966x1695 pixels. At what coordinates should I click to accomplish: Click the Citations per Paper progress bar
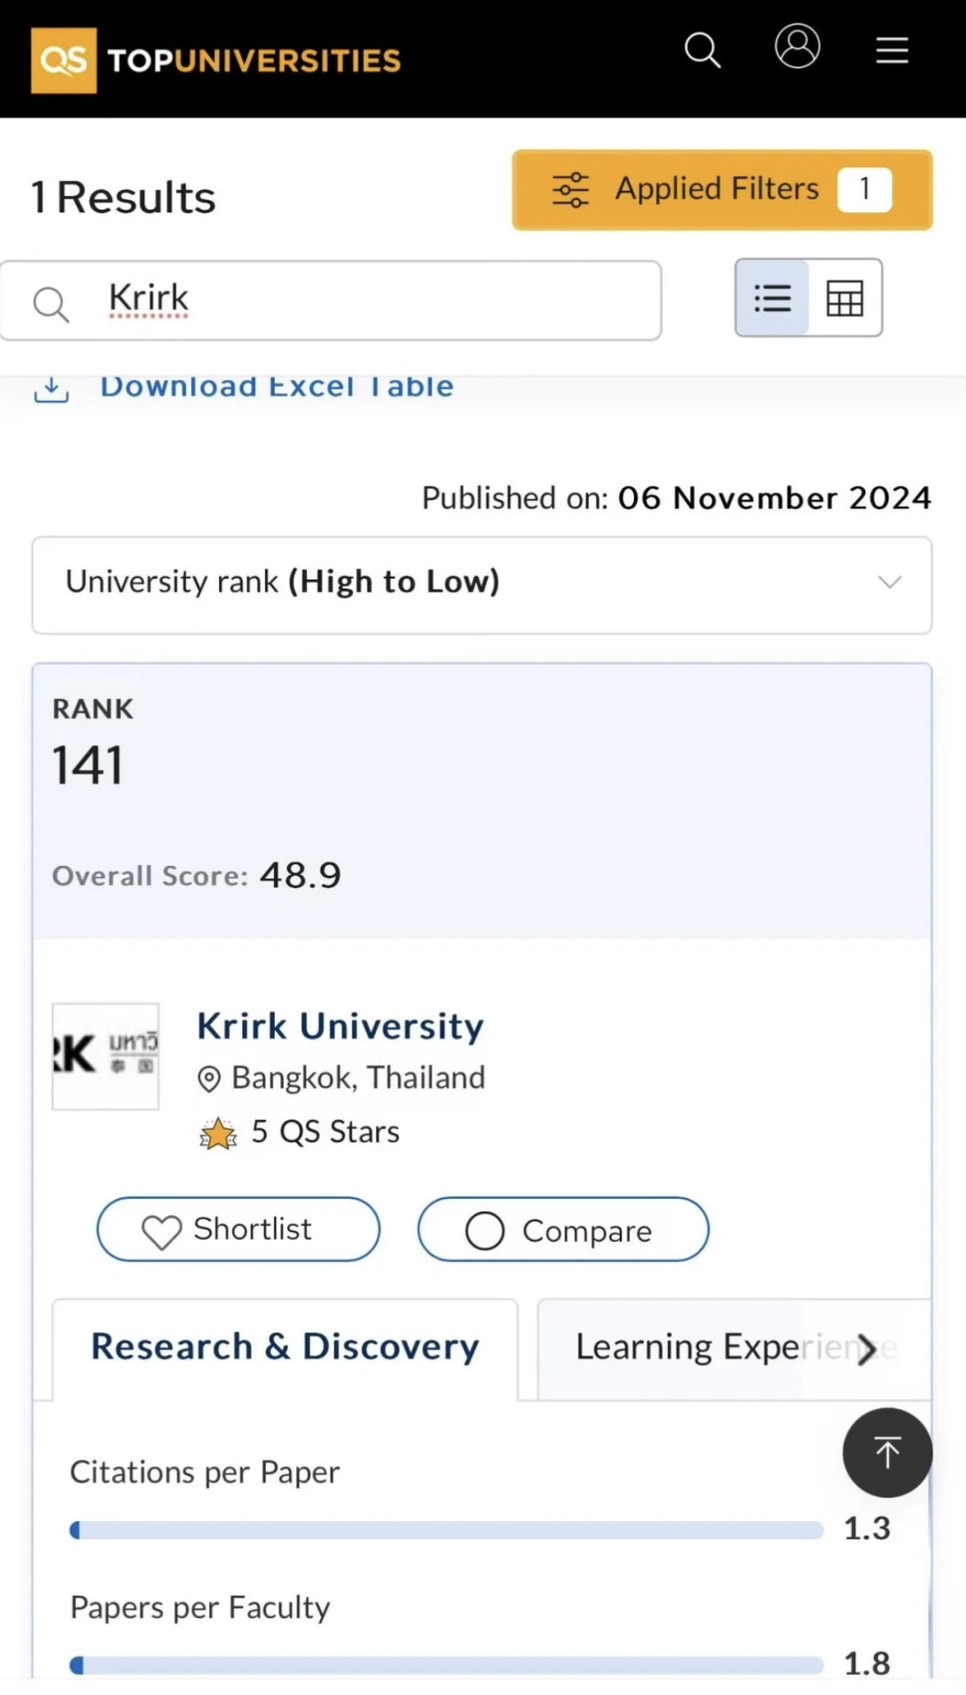(445, 1530)
